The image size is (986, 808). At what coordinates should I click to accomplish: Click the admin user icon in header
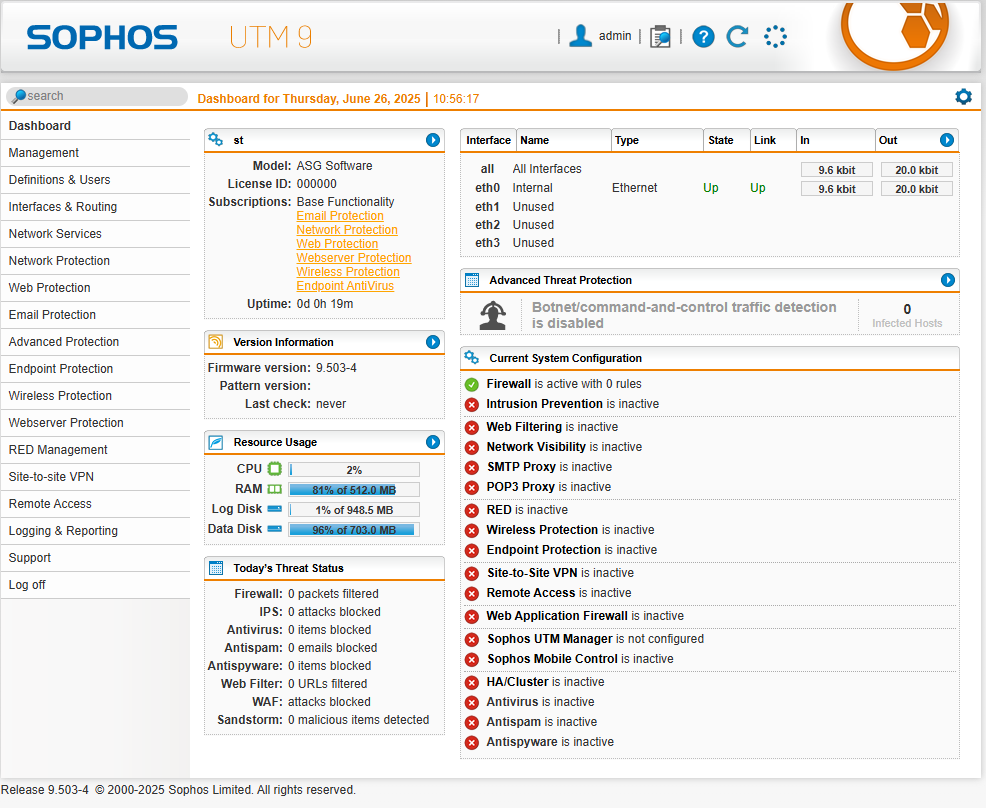(580, 36)
